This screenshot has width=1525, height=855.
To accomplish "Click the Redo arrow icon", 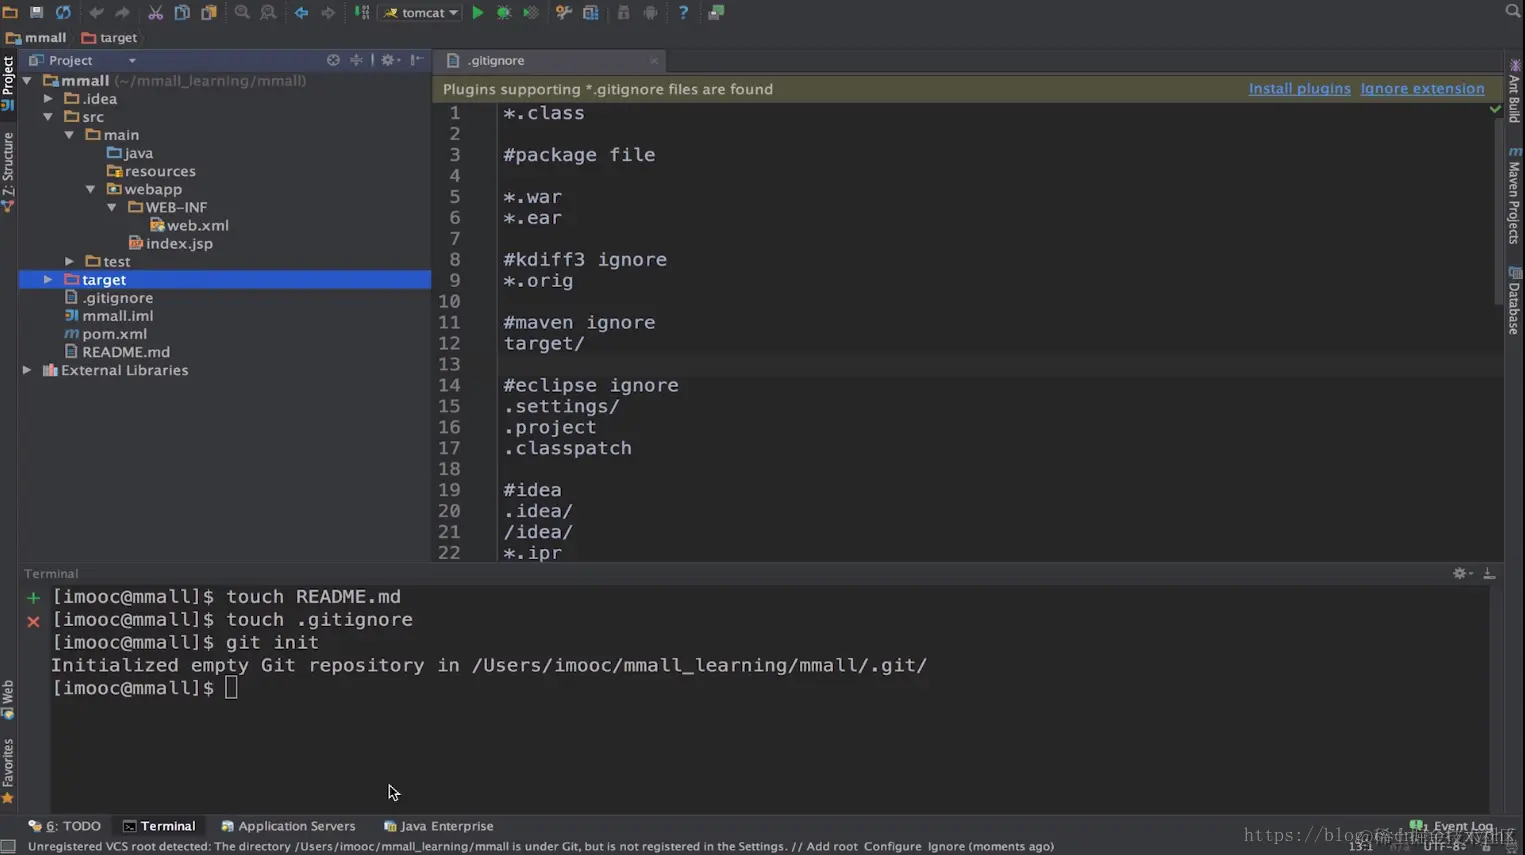I will tap(122, 12).
